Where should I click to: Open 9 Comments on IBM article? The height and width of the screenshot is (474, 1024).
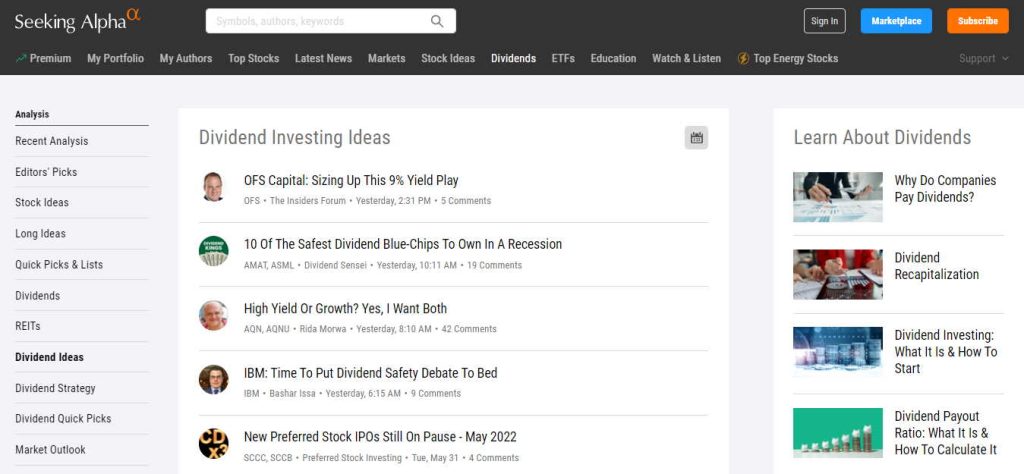[x=436, y=394]
